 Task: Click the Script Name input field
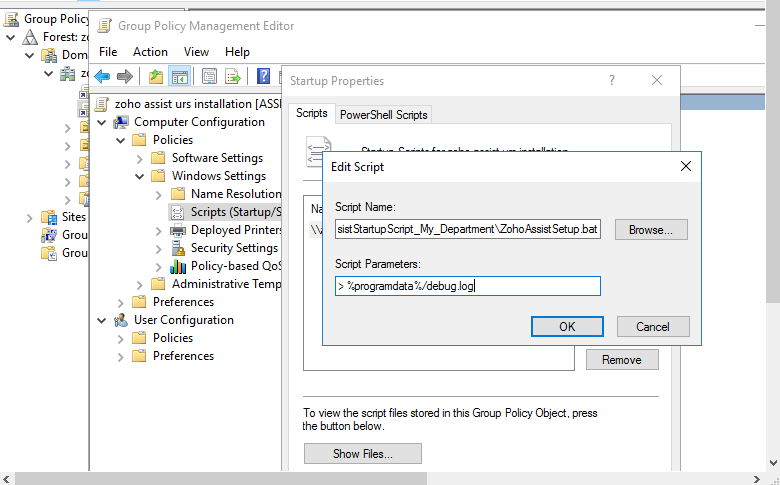(x=468, y=229)
